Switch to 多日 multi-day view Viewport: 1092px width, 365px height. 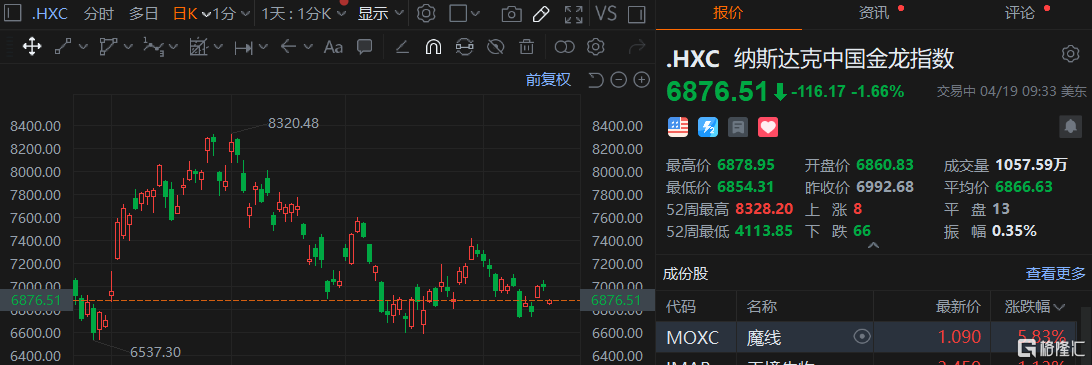pyautogui.click(x=143, y=13)
